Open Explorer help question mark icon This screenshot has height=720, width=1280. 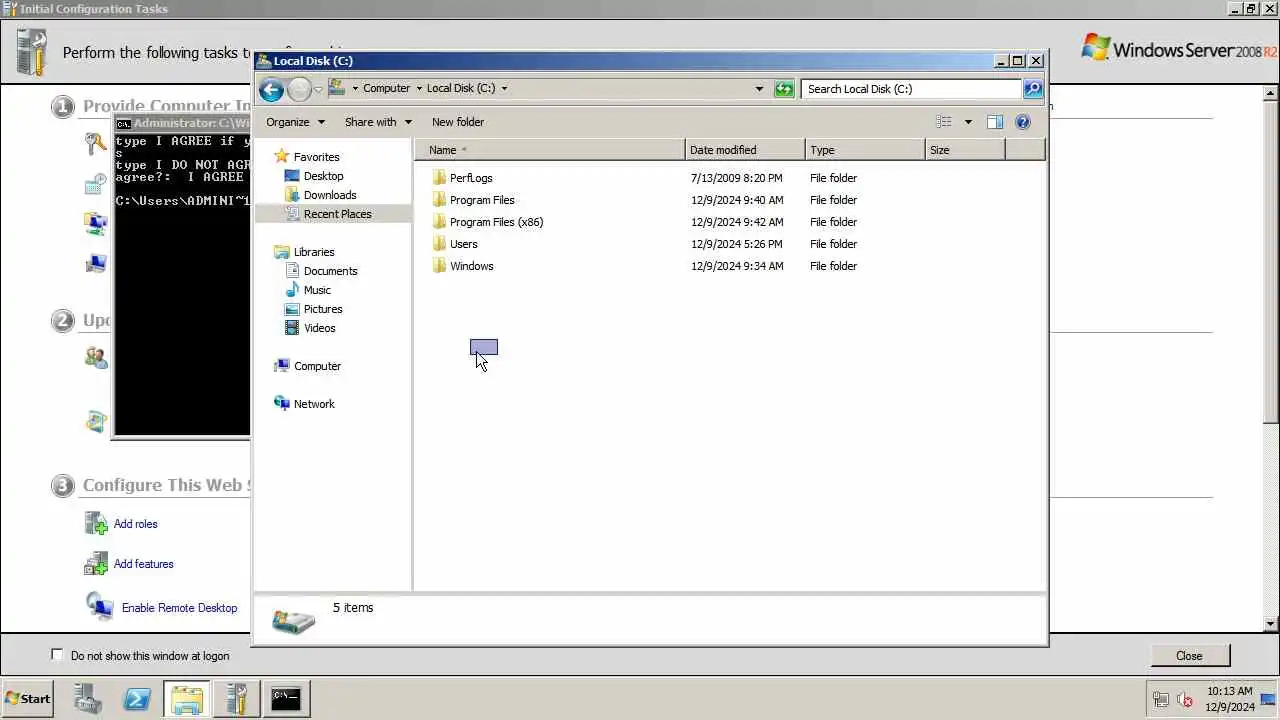(1023, 122)
